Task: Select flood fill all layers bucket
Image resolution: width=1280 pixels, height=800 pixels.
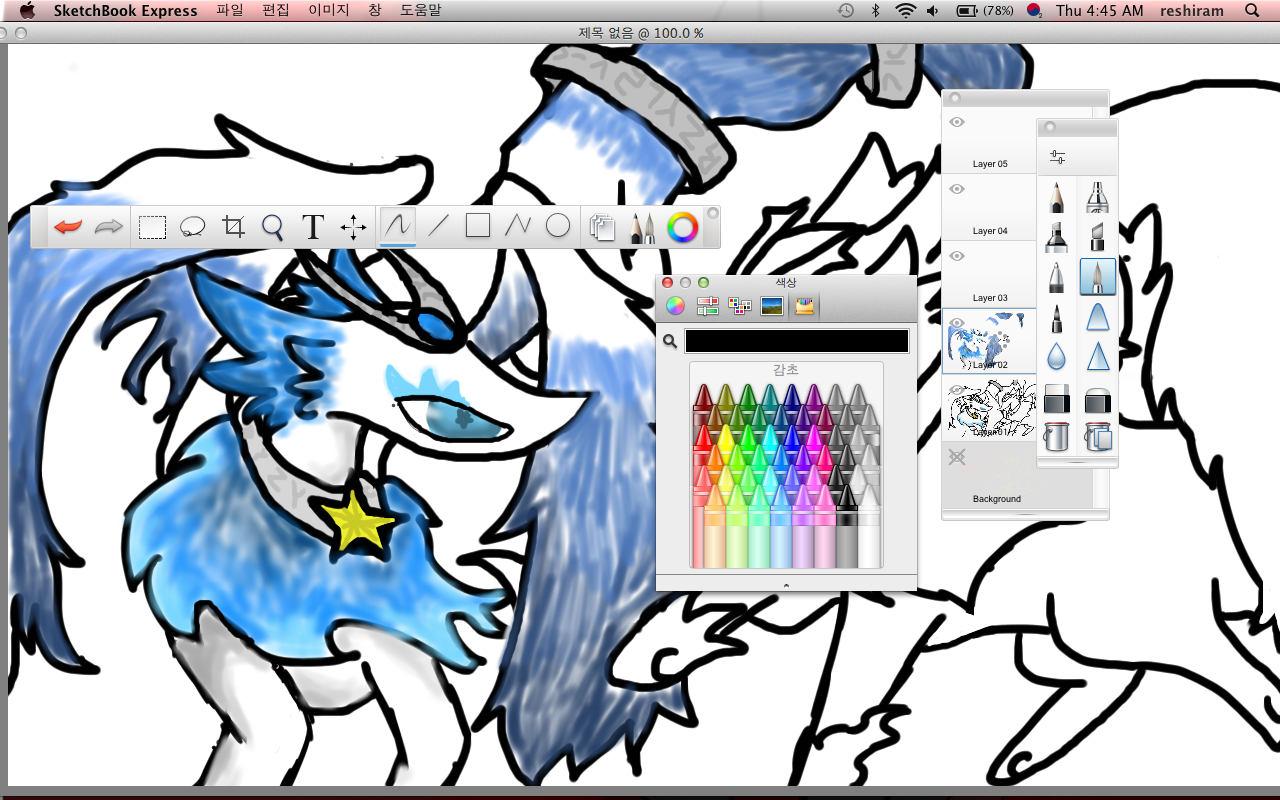Action: click(x=1097, y=436)
